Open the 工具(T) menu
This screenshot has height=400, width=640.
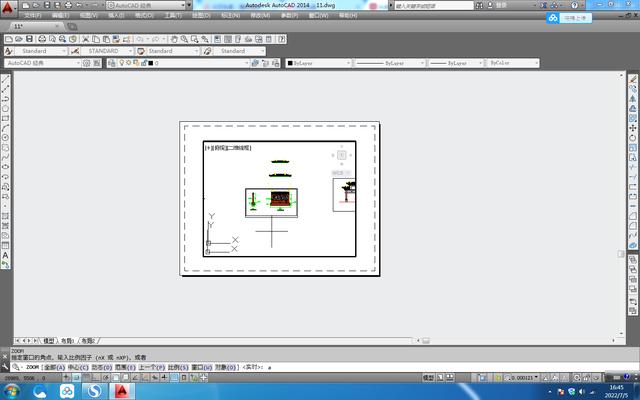click(x=172, y=16)
